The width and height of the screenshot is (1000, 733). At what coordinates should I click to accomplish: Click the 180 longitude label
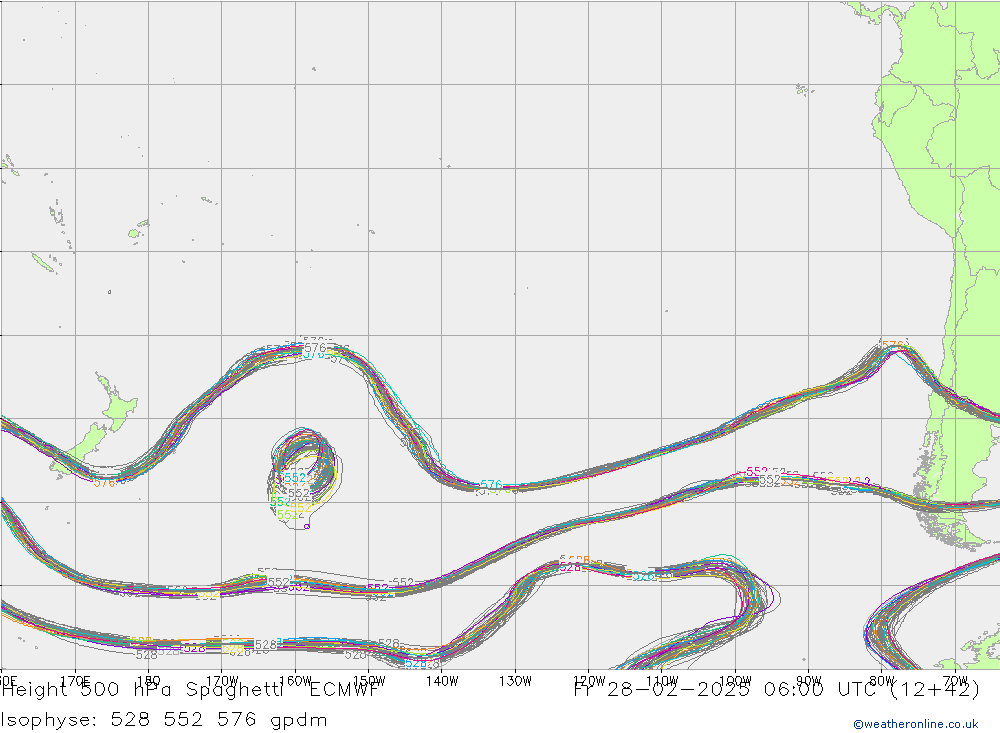coord(149,681)
